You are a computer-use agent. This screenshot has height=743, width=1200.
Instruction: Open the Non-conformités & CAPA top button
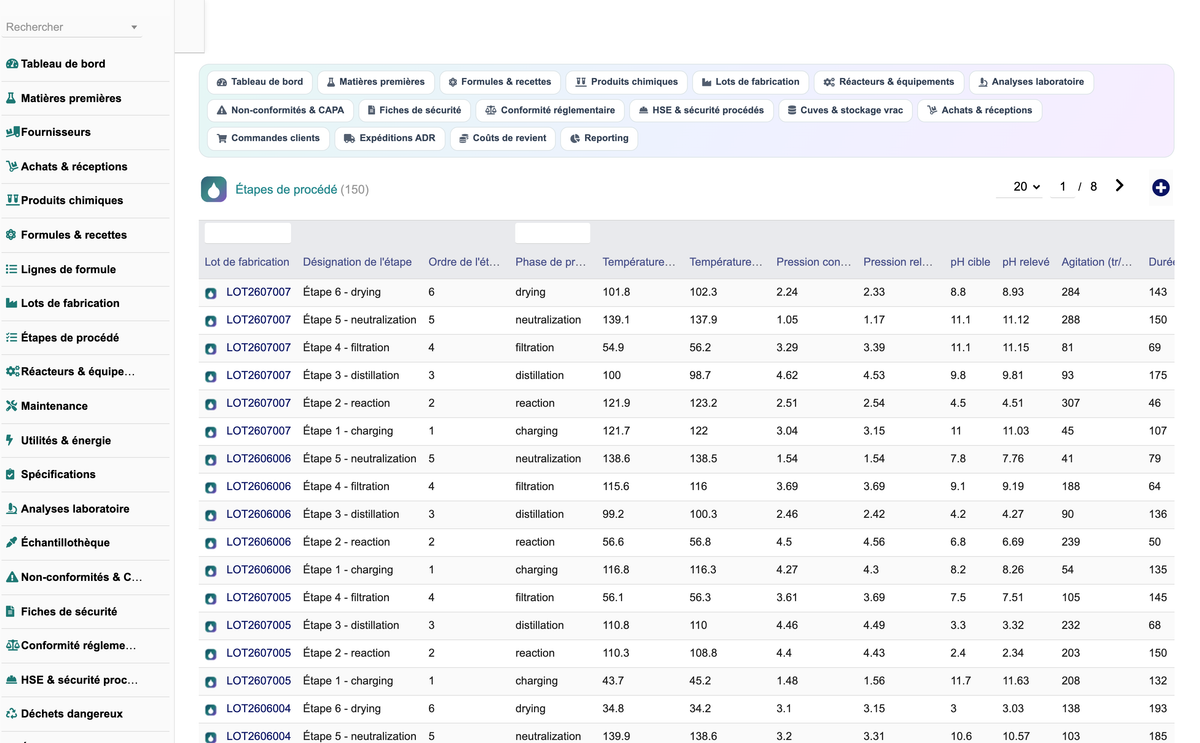click(x=280, y=110)
